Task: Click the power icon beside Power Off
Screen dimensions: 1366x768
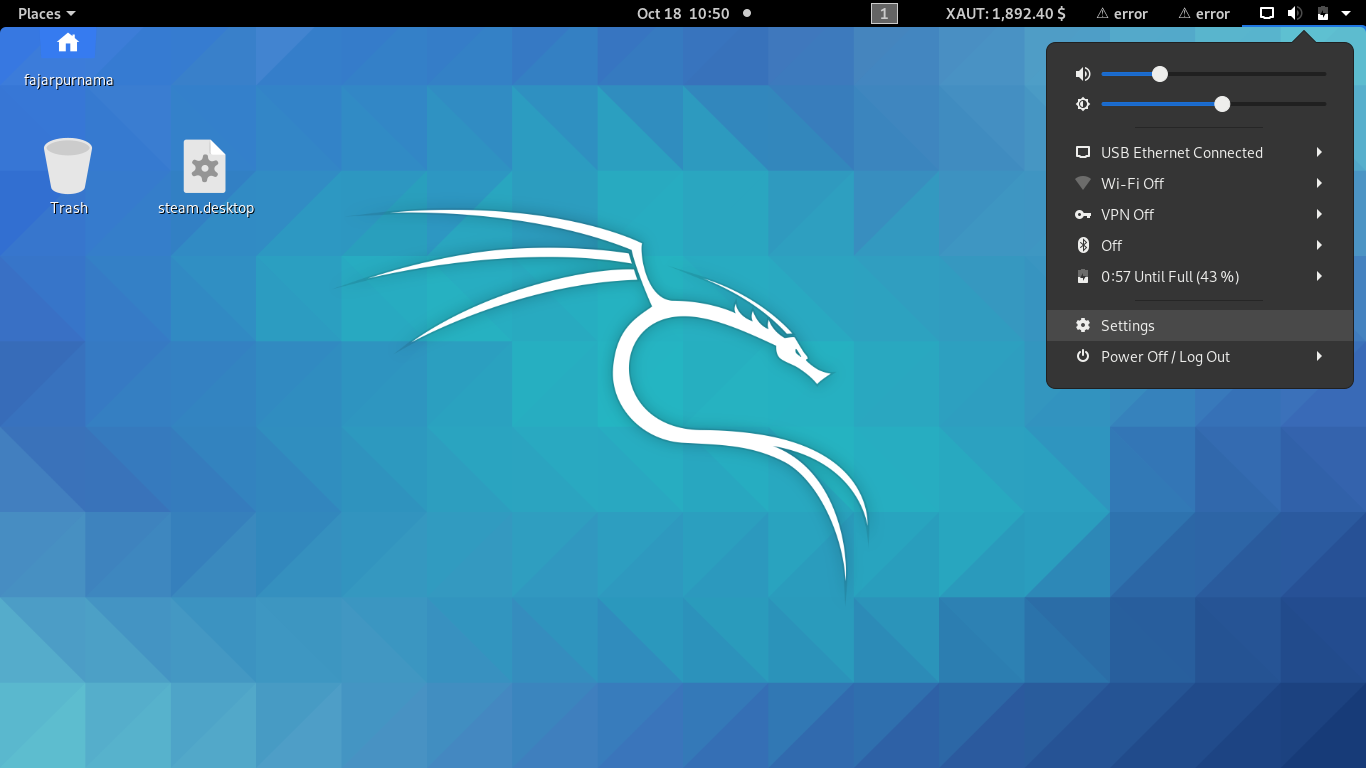Action: [1082, 356]
